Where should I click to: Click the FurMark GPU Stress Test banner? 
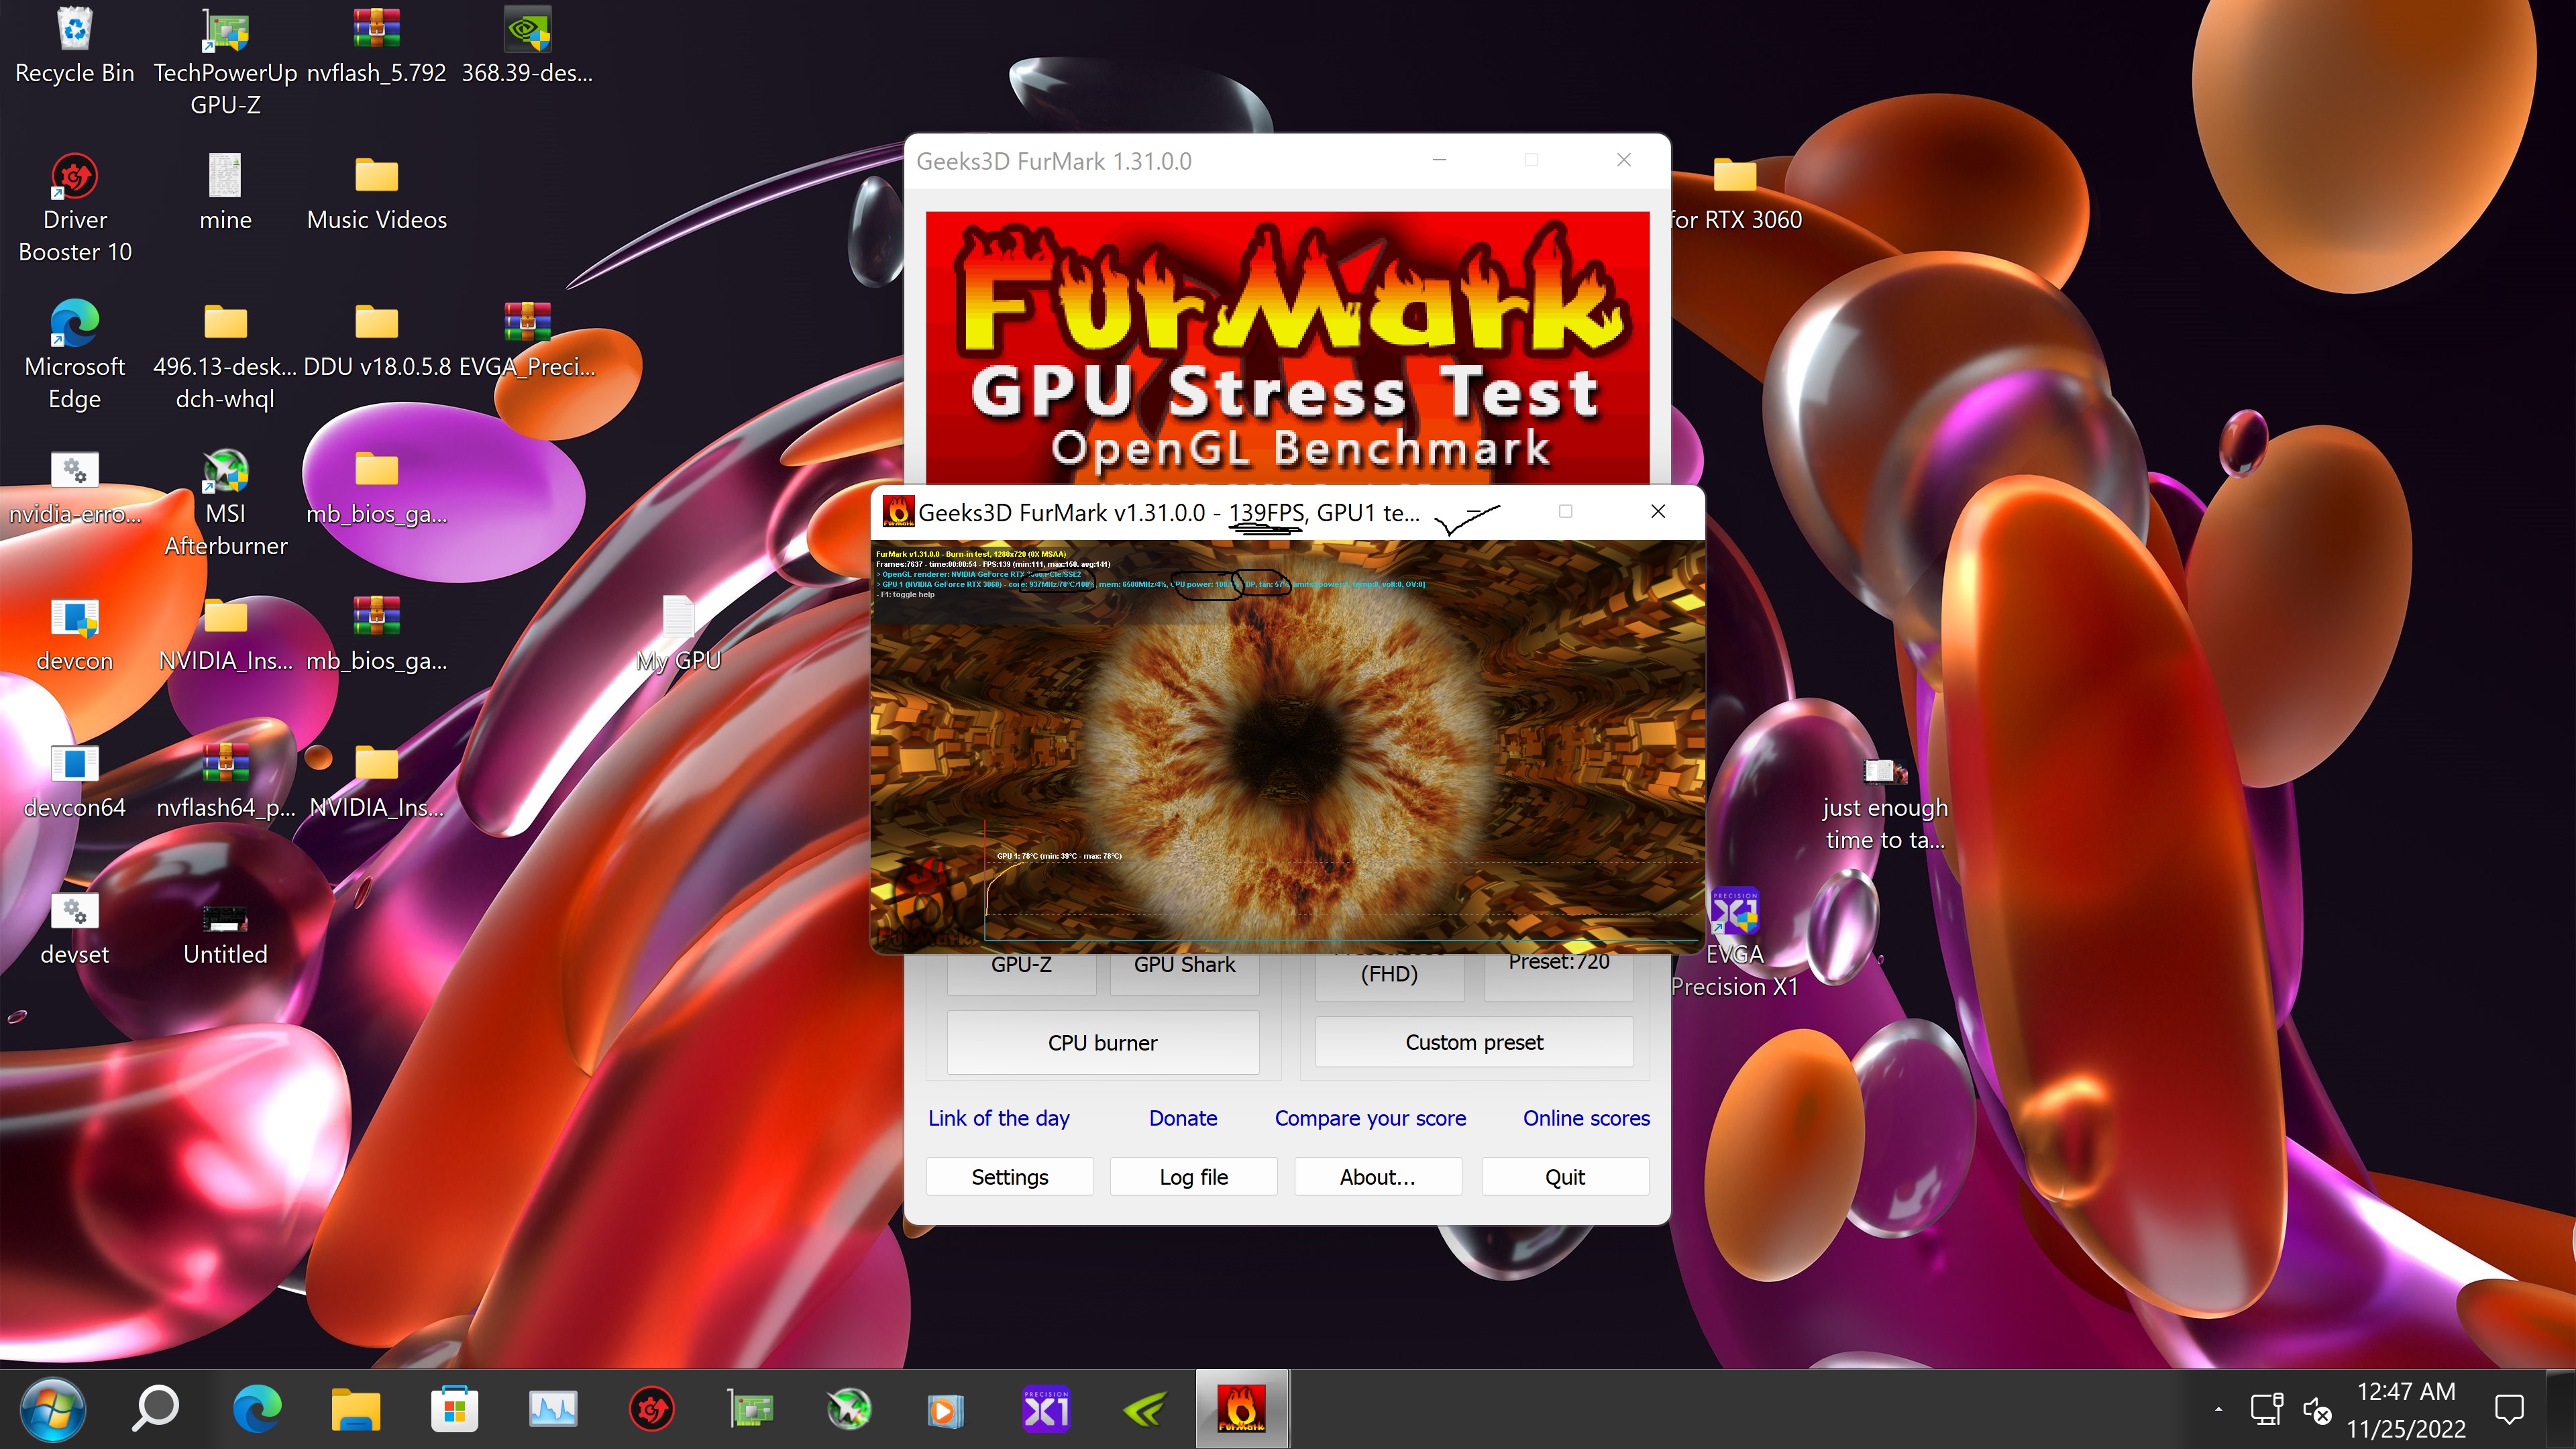[1287, 348]
